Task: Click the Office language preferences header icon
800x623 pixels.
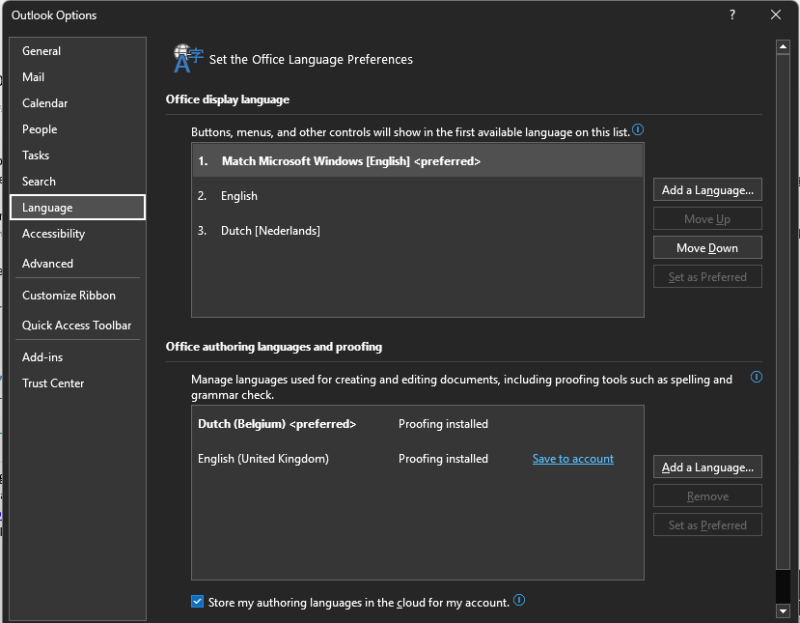Action: click(188, 59)
